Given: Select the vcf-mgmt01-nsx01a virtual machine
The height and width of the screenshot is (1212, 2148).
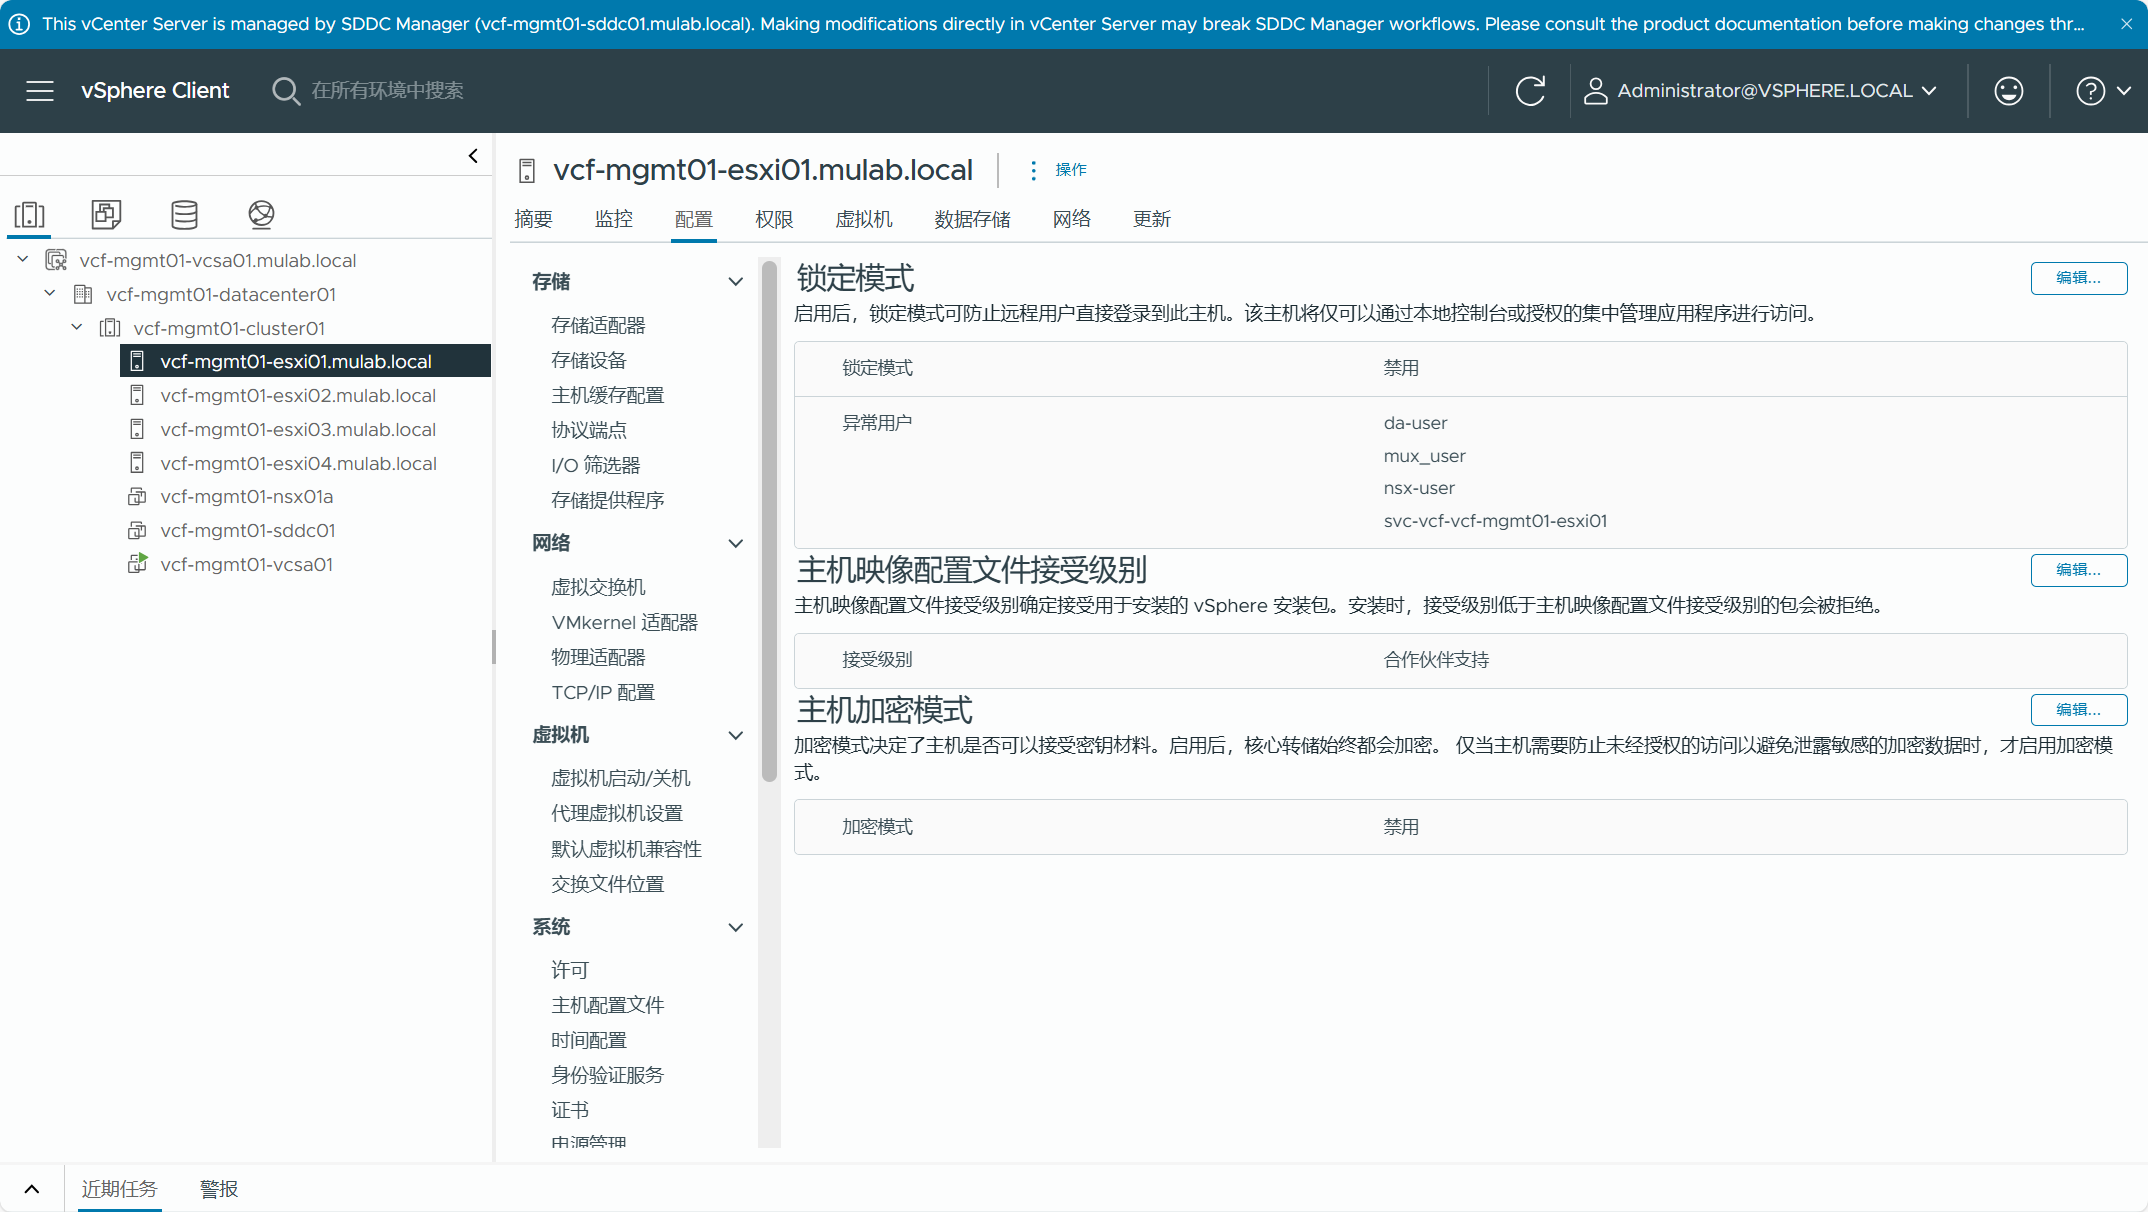Looking at the screenshot, I should click(x=247, y=497).
